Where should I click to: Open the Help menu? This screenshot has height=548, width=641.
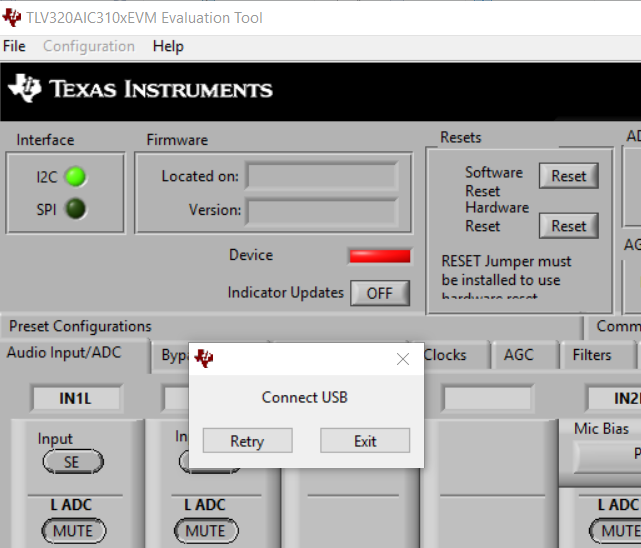tap(168, 46)
